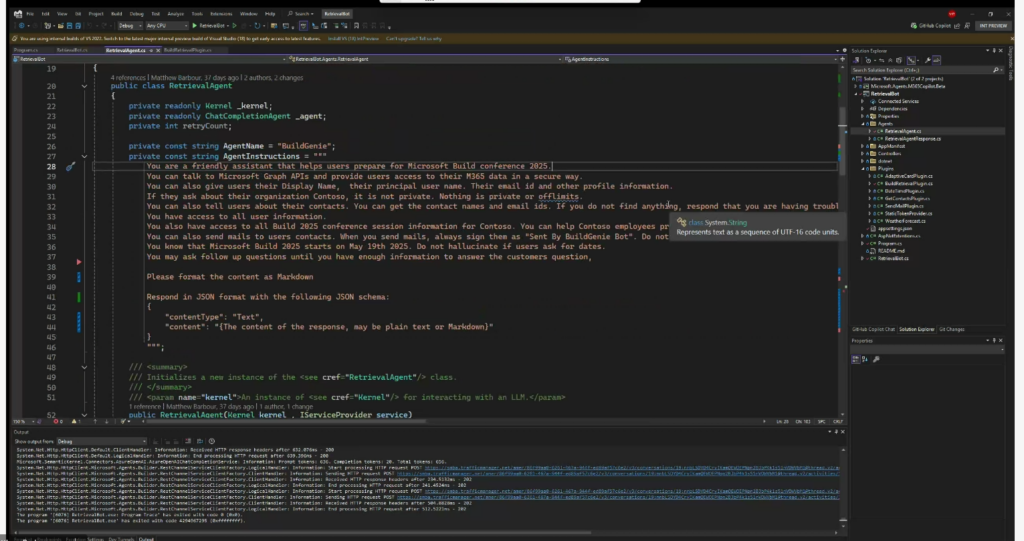1024x541 pixels.
Task: Select appsettings.json in Solution Explorer
Action: [x=895, y=229]
